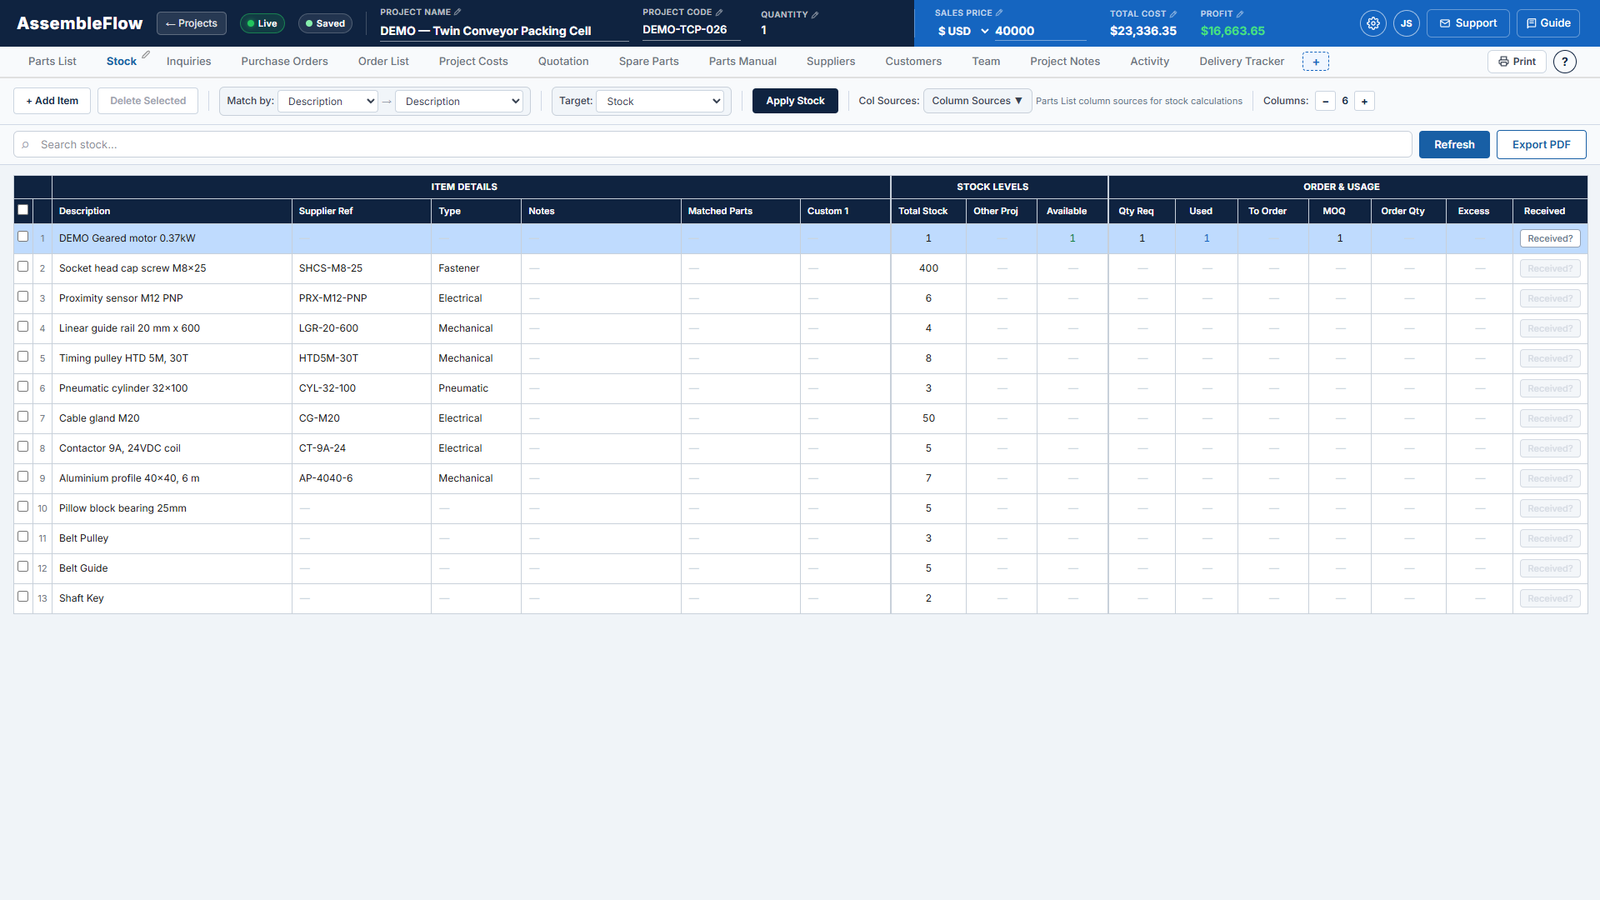Edit the DEMO-TCP-026 project code field
Image resolution: width=1600 pixels, height=900 pixels.
pos(691,30)
